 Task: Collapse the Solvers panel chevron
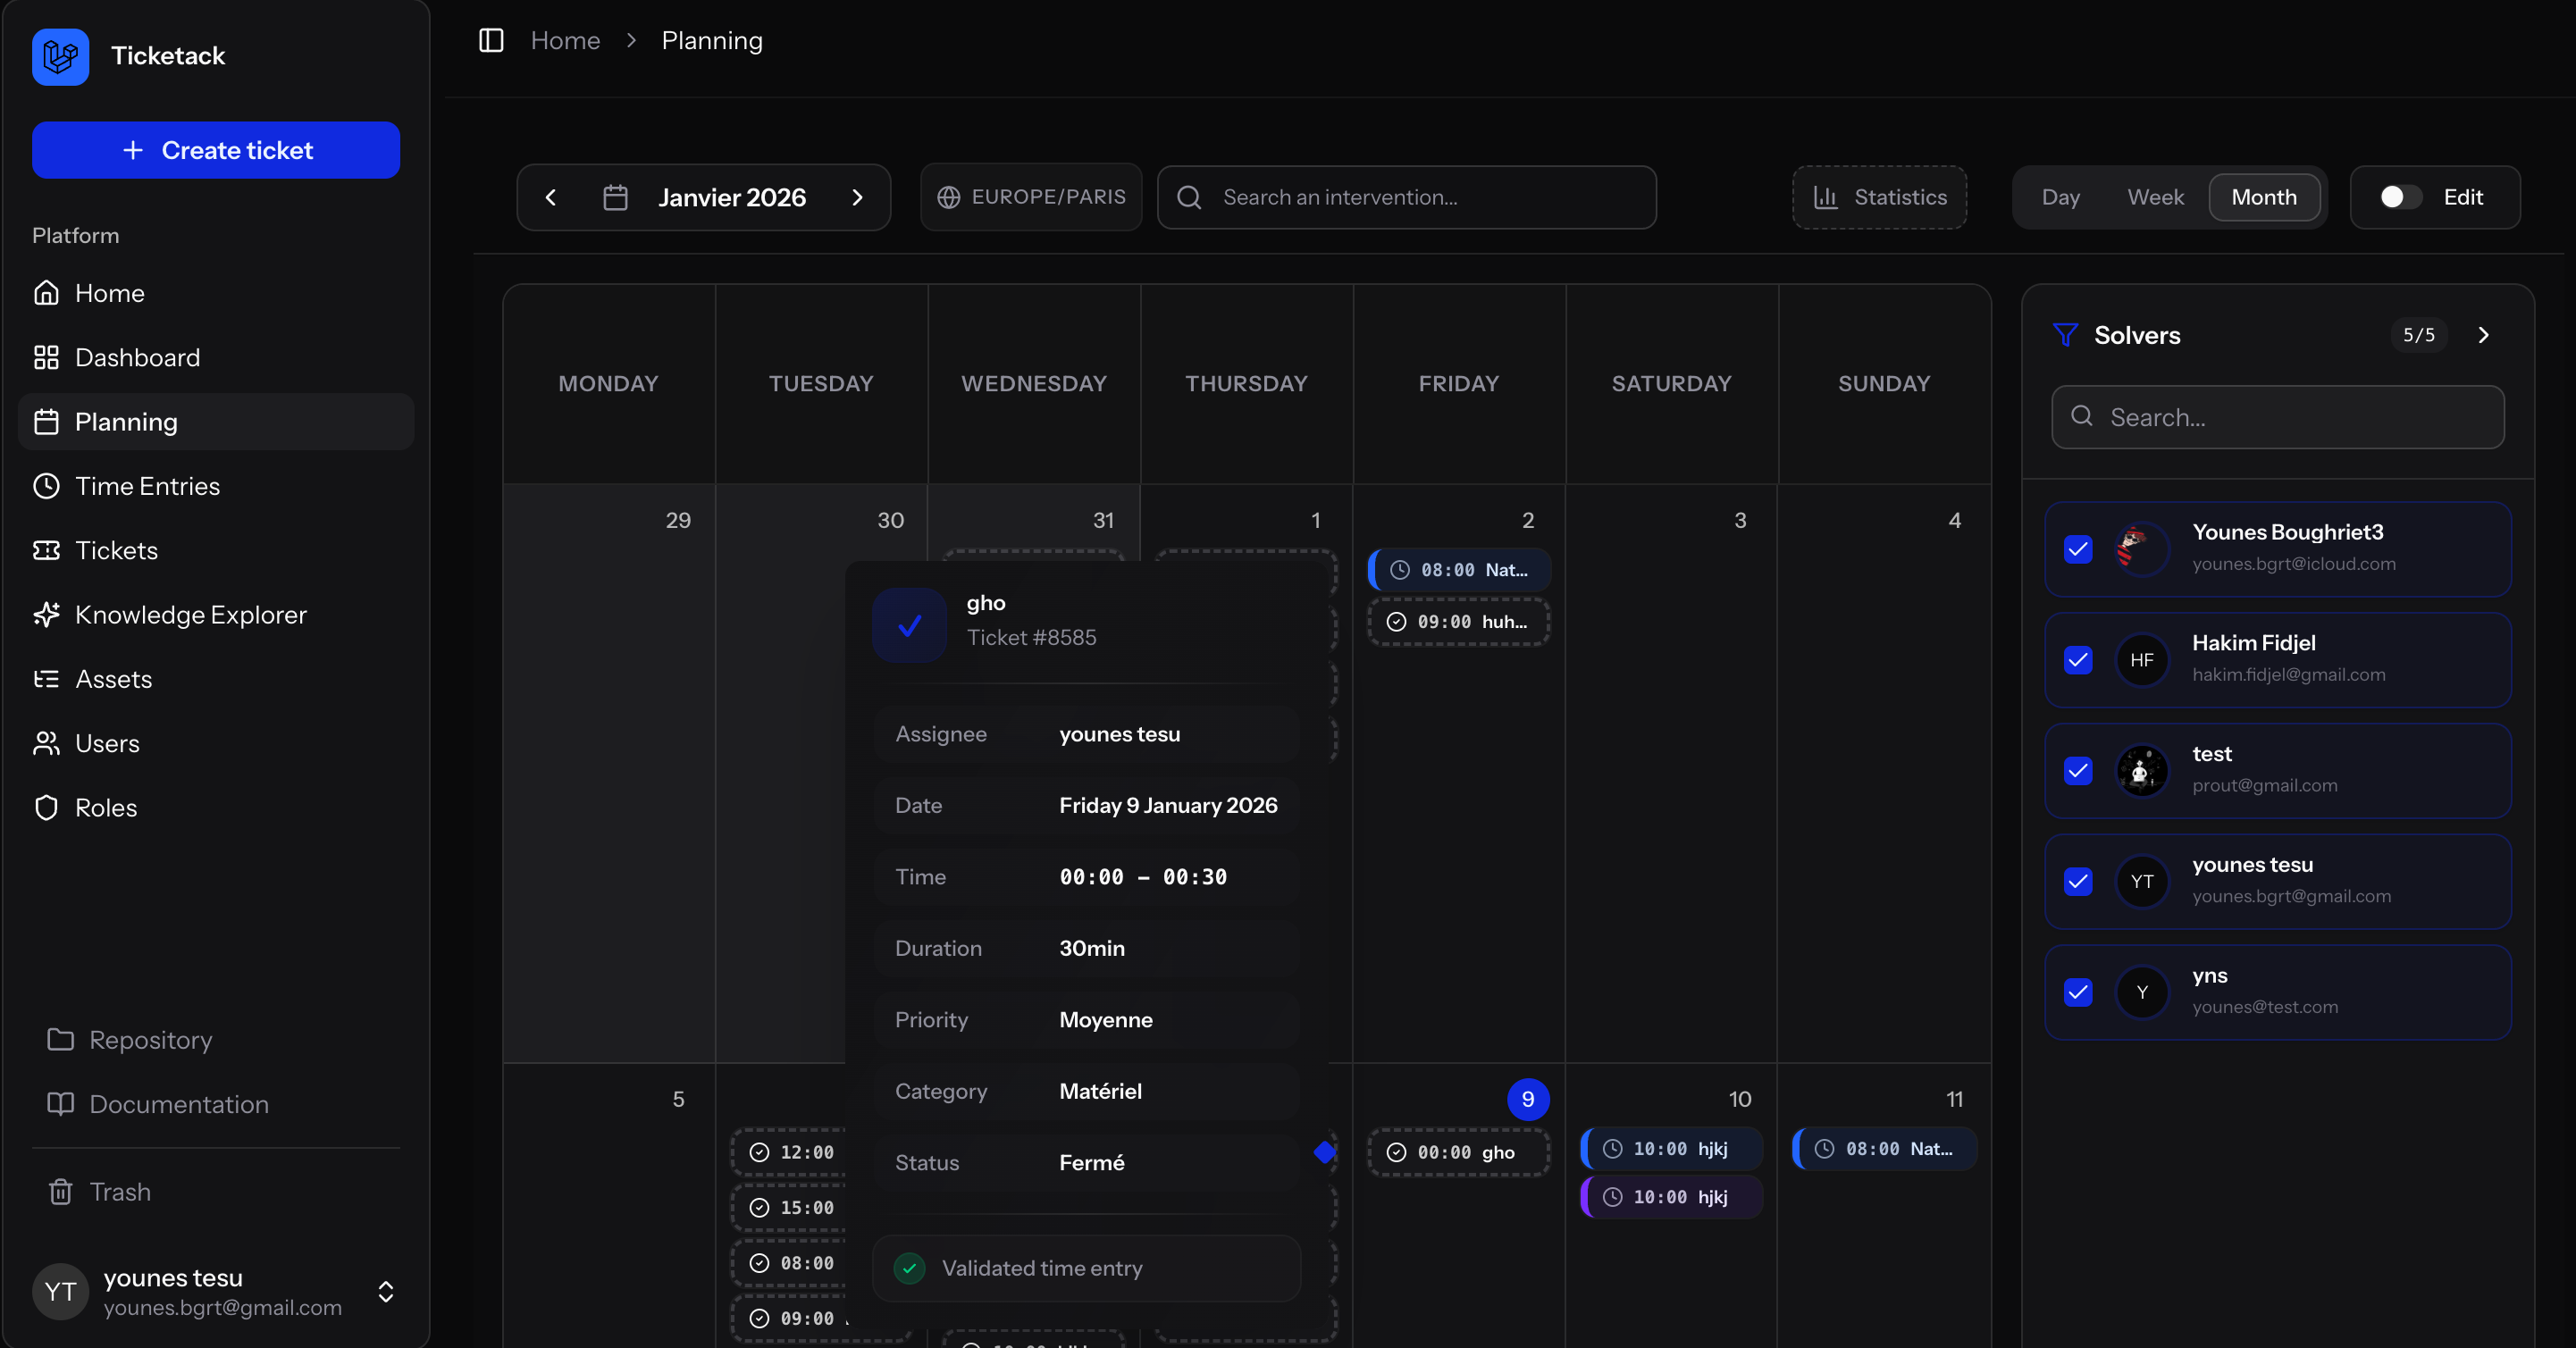[x=2483, y=335]
